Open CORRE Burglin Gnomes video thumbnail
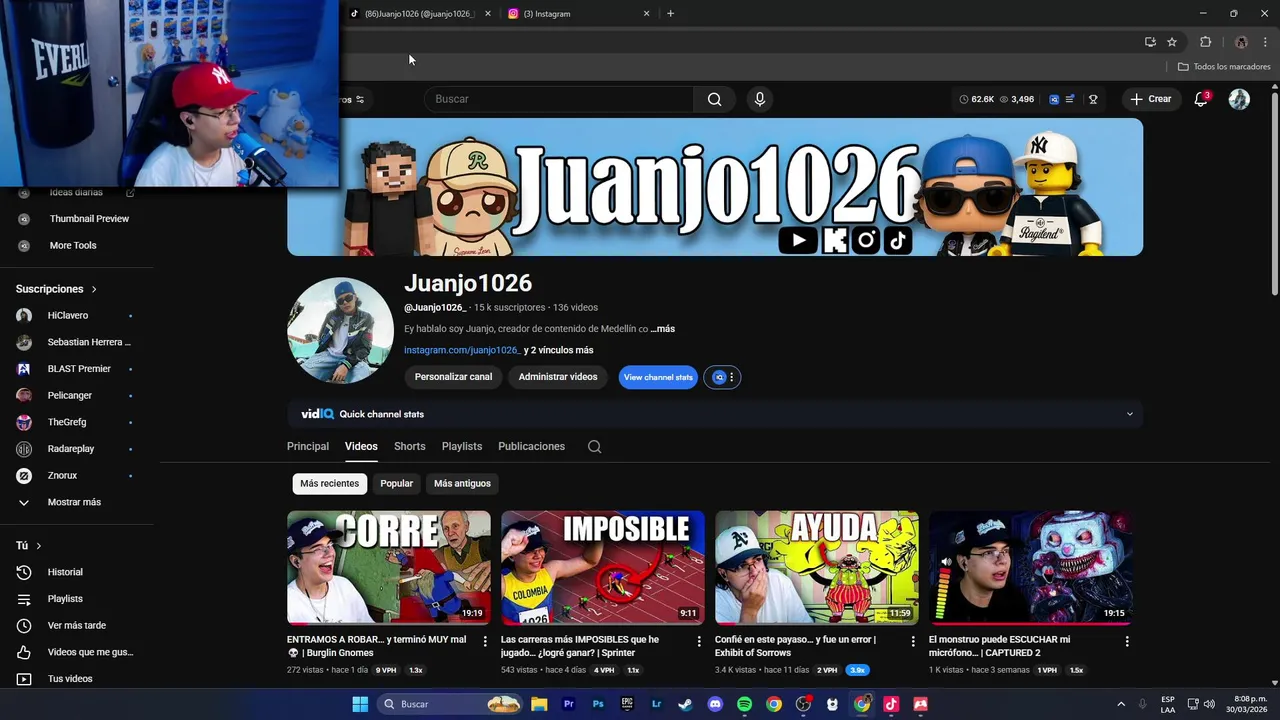 389,568
